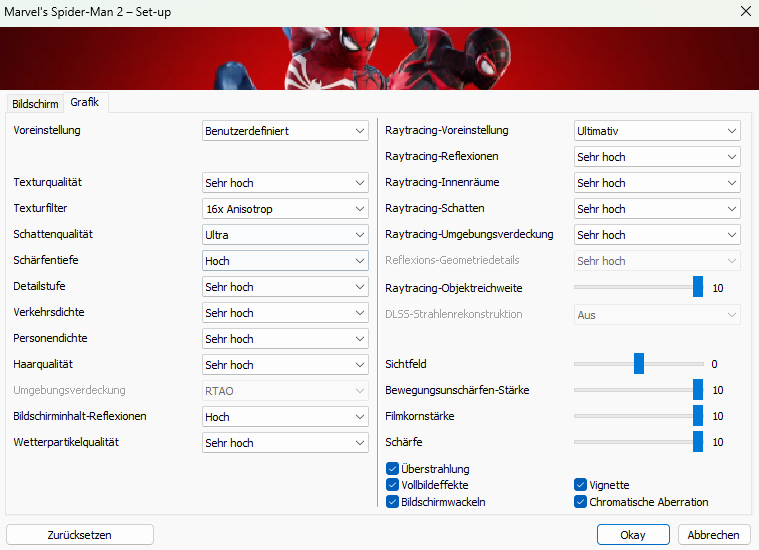Open the Raytracing-Reflexionen dropdown

tap(657, 157)
